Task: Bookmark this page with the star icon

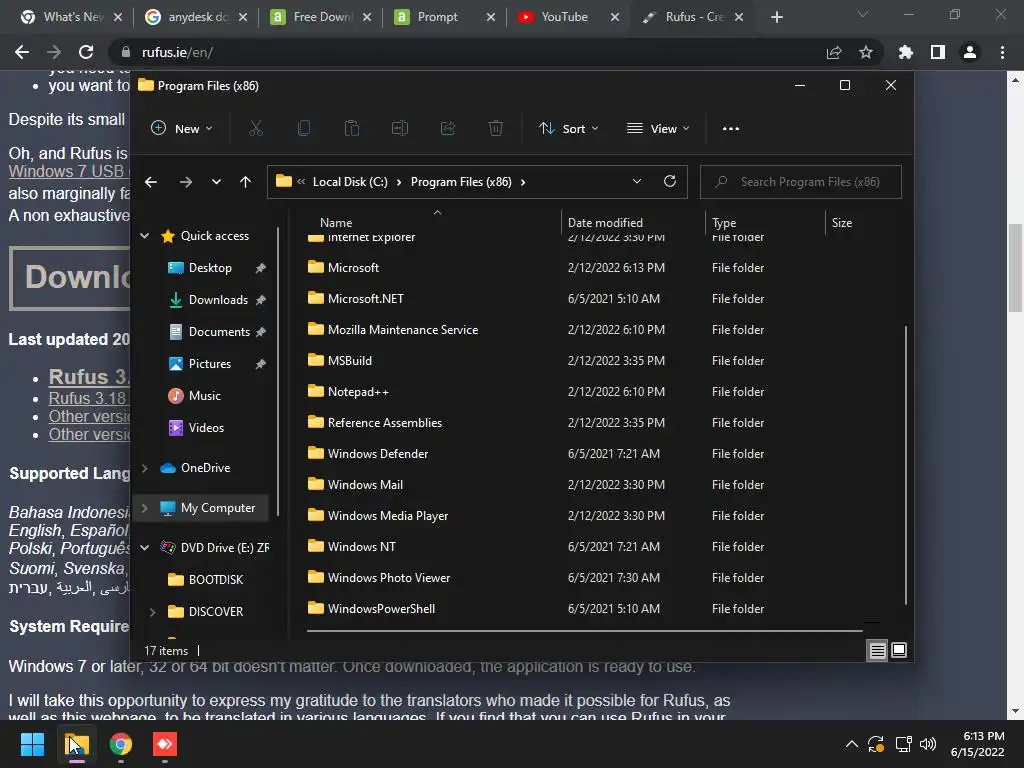Action: (866, 52)
